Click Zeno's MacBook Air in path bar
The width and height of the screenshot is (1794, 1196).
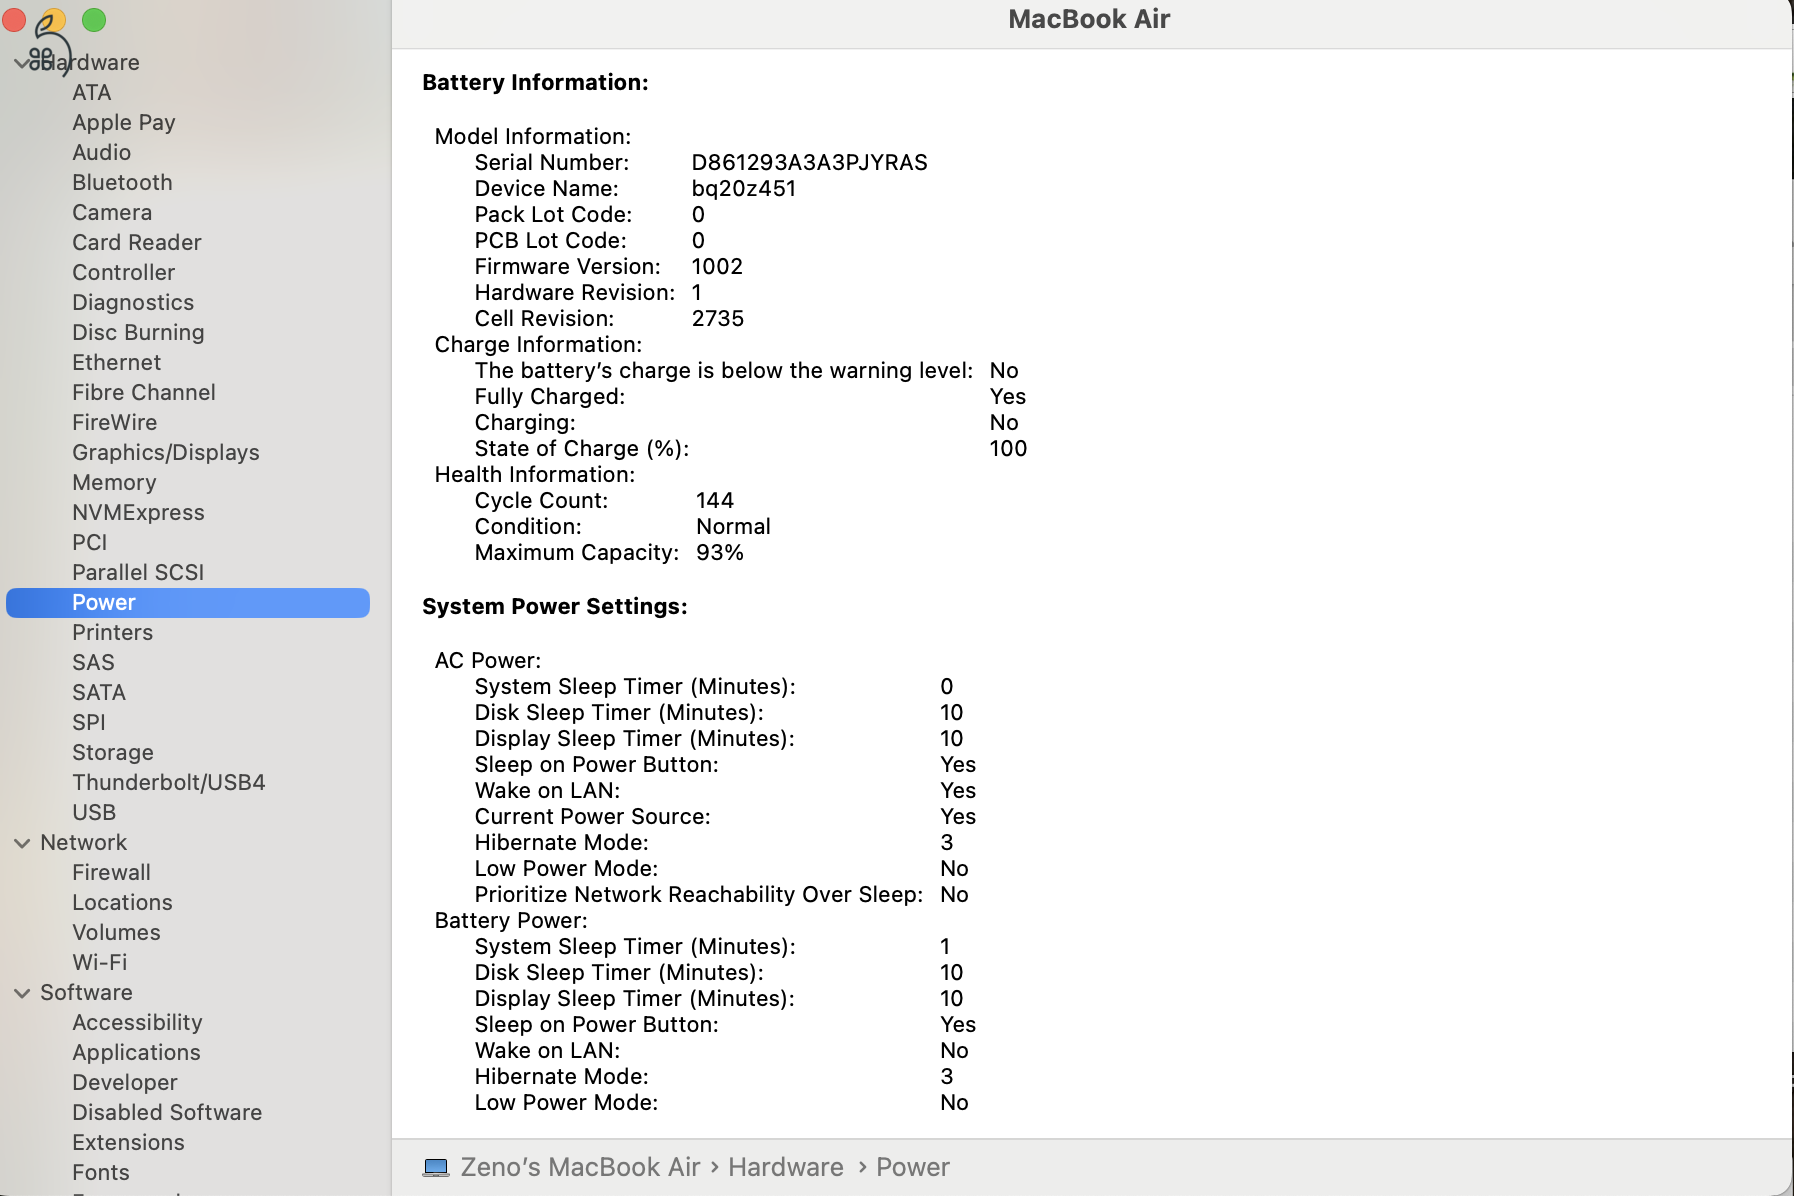tap(580, 1167)
